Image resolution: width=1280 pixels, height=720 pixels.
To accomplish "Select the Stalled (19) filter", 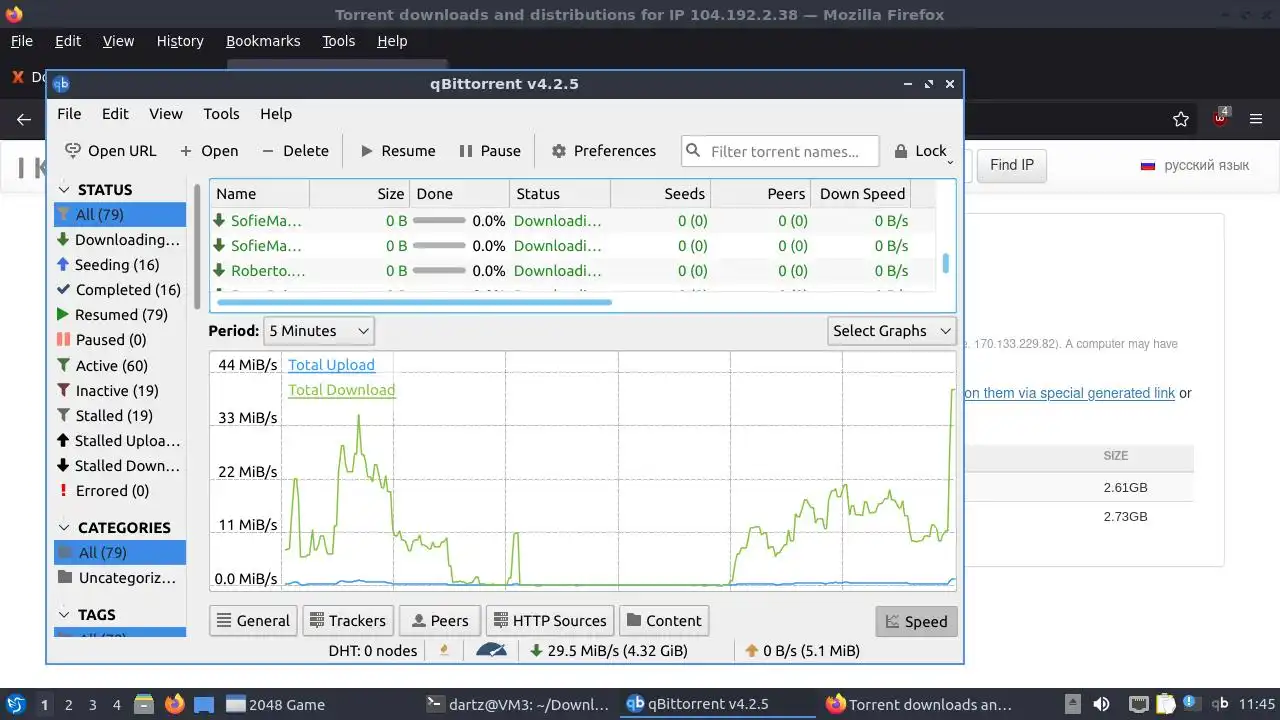I will (120, 416).
